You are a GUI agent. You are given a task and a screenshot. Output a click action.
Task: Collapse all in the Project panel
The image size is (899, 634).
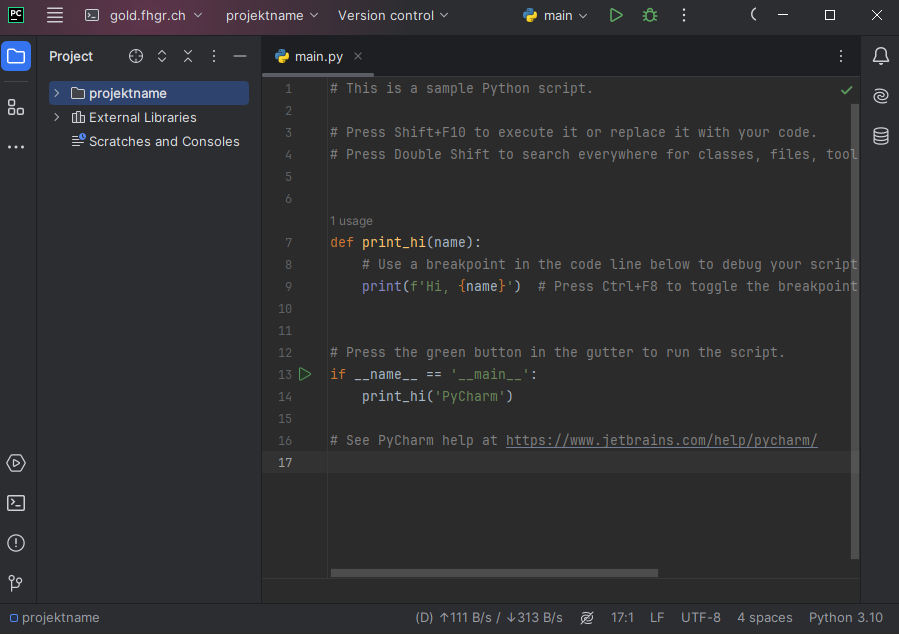click(188, 56)
